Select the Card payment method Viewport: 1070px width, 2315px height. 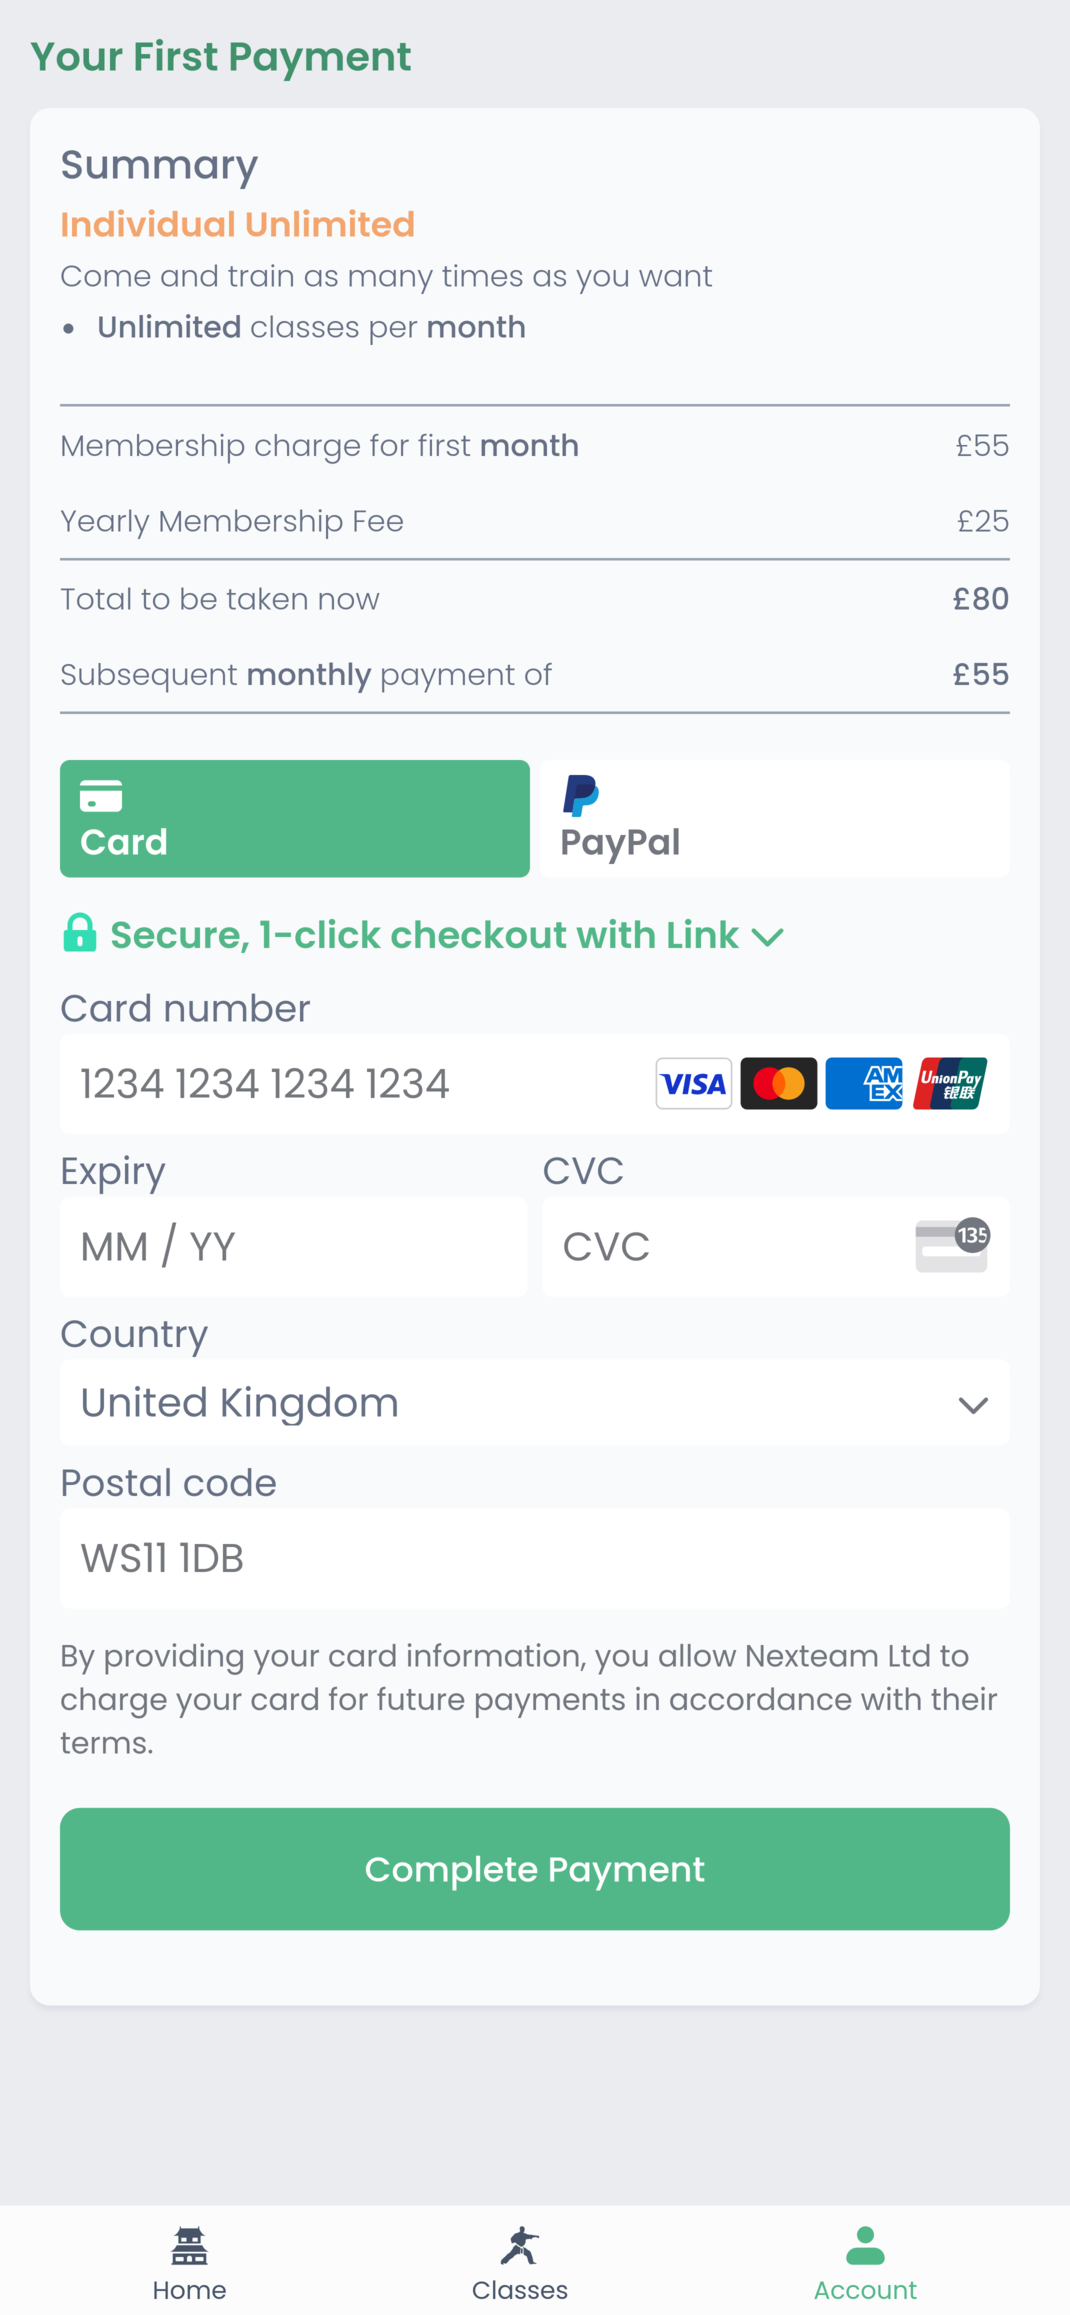coord(295,818)
